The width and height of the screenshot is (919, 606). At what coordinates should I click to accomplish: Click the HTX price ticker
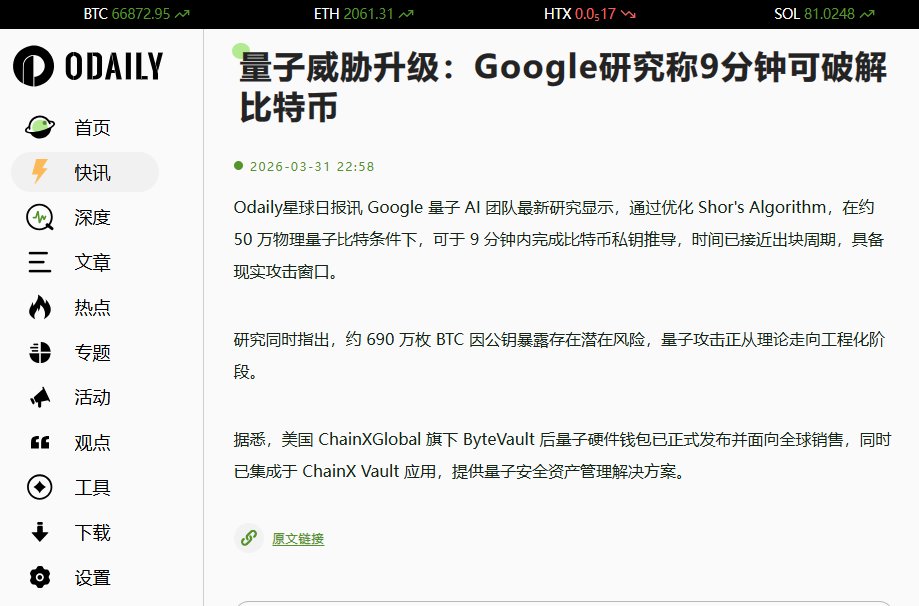coord(590,14)
